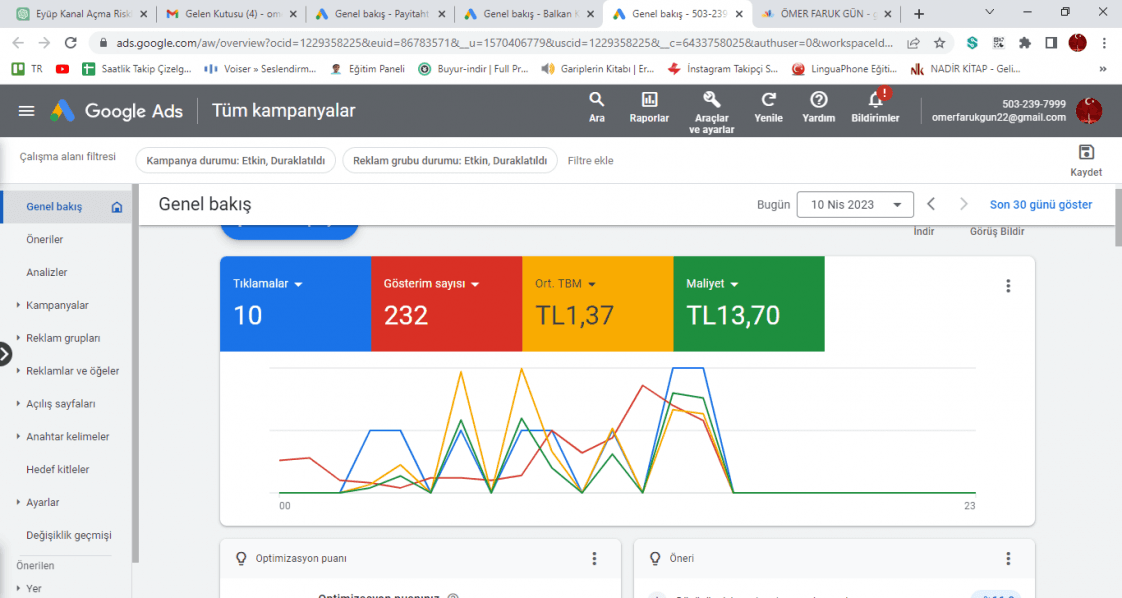Open Araçlar ve ayarlar wrench icon
The width and height of the screenshot is (1122, 598).
711,99
